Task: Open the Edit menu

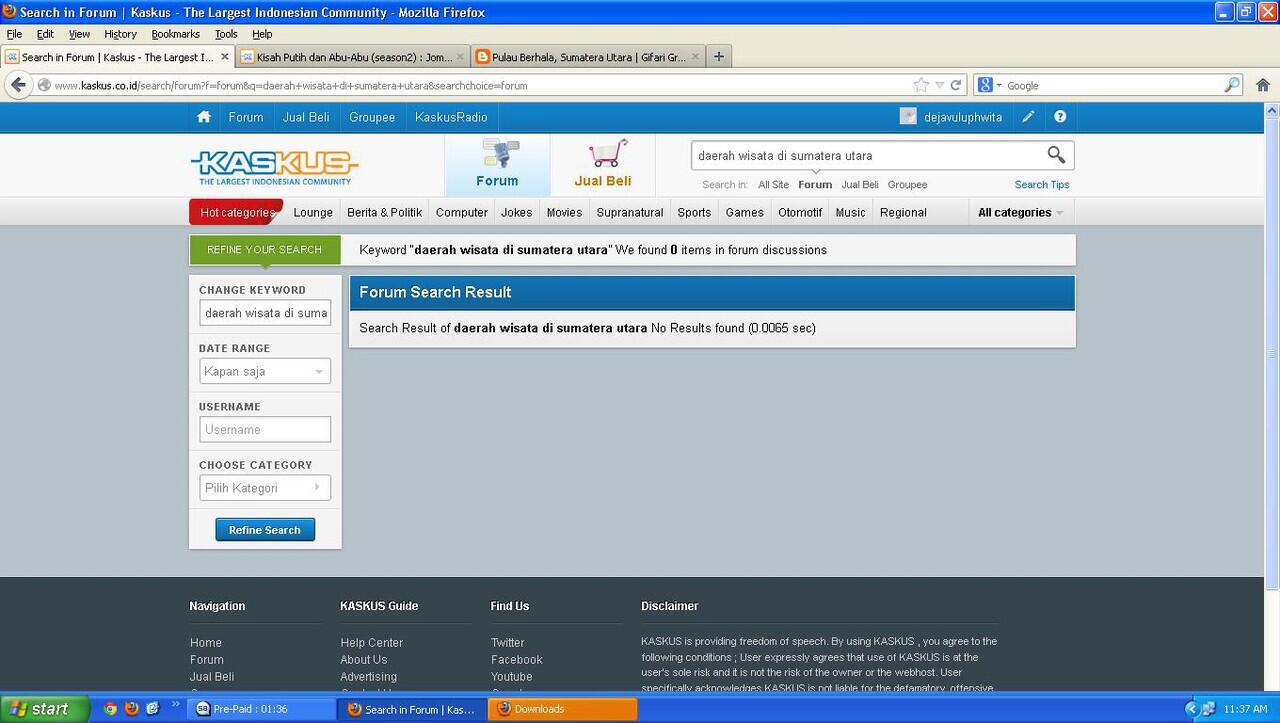Action: pyautogui.click(x=45, y=34)
